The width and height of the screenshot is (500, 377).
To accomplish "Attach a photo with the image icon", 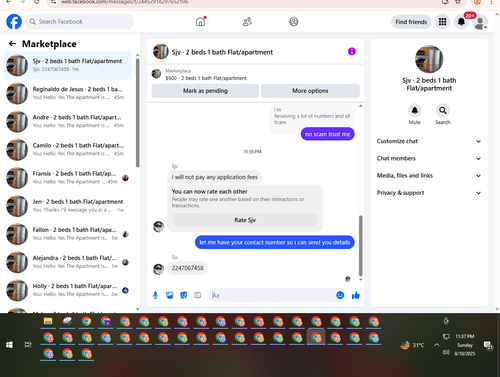I will click(170, 295).
